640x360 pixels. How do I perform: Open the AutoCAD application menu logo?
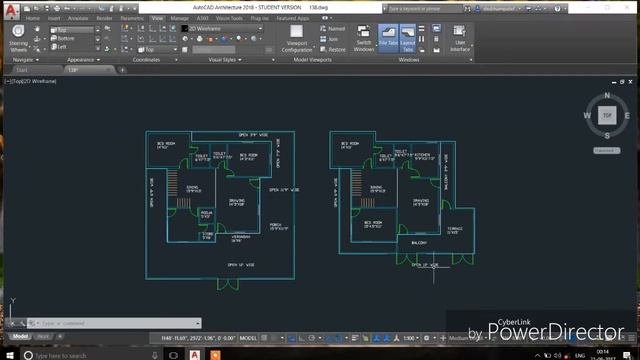(x=11, y=11)
